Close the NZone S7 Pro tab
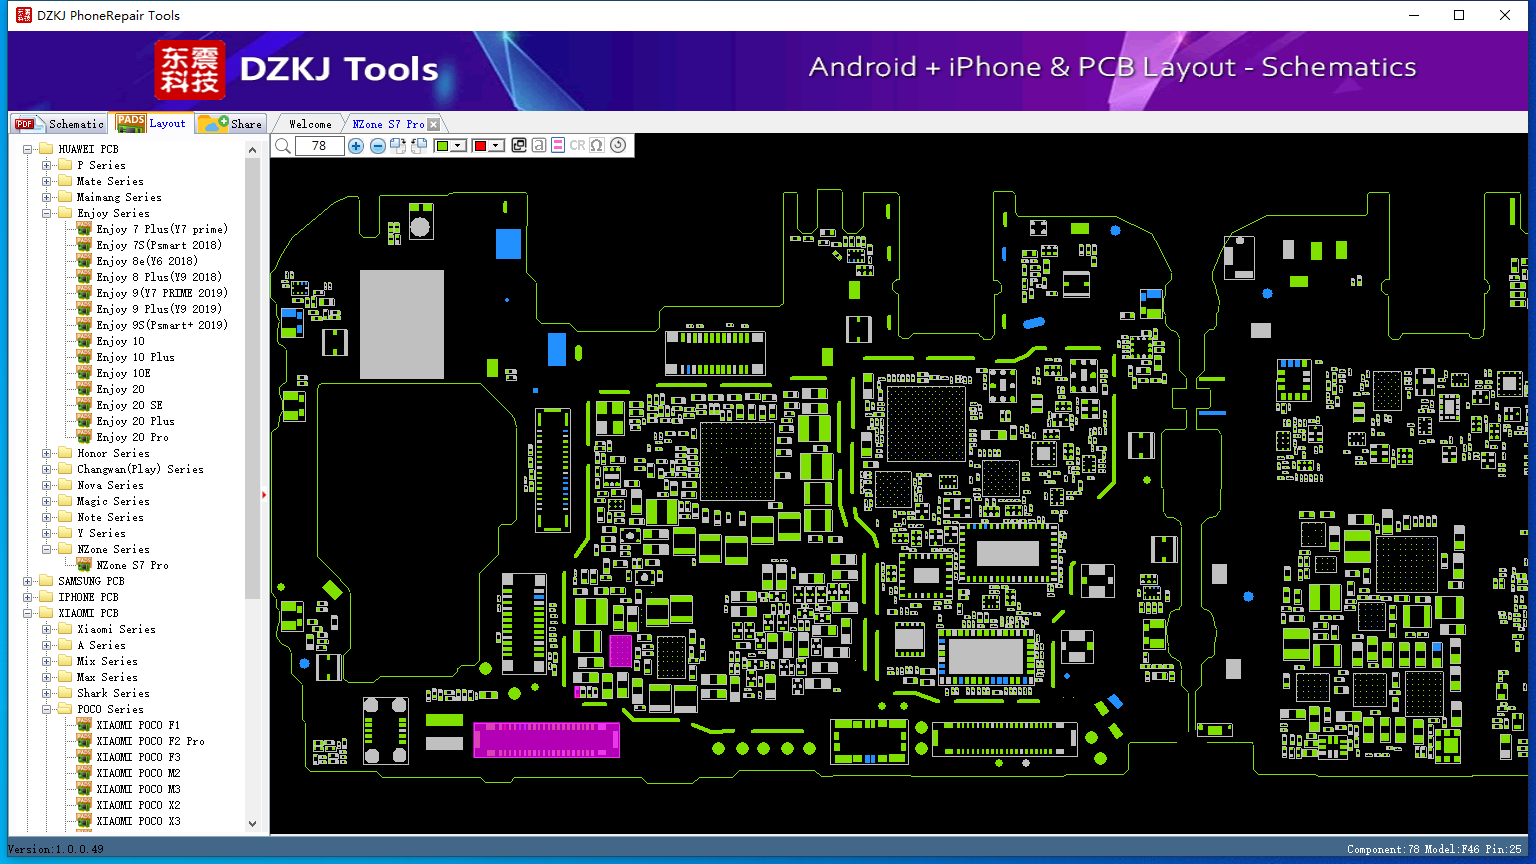This screenshot has width=1536, height=864. click(x=433, y=125)
